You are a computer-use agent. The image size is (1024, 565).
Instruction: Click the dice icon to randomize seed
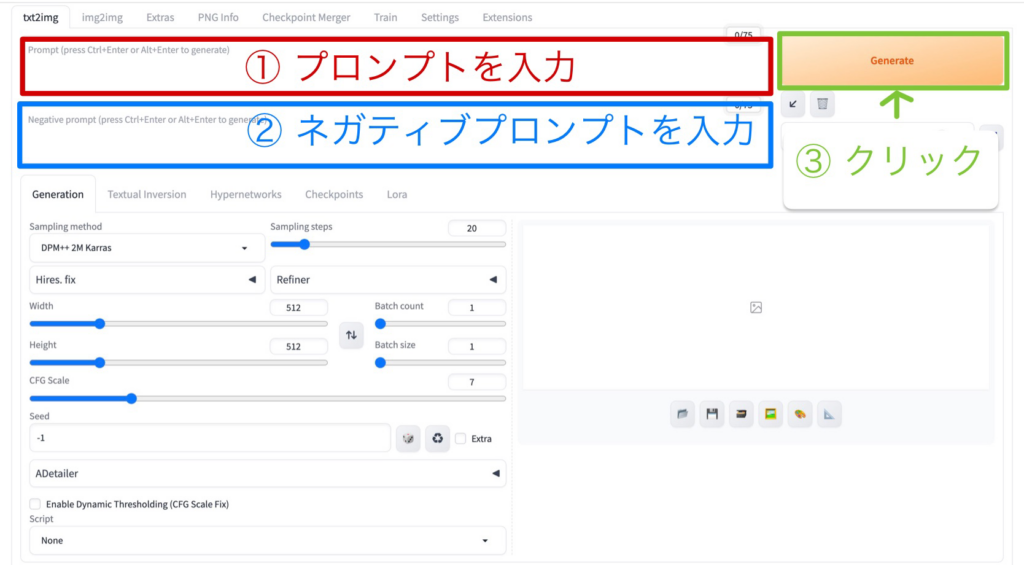408,438
